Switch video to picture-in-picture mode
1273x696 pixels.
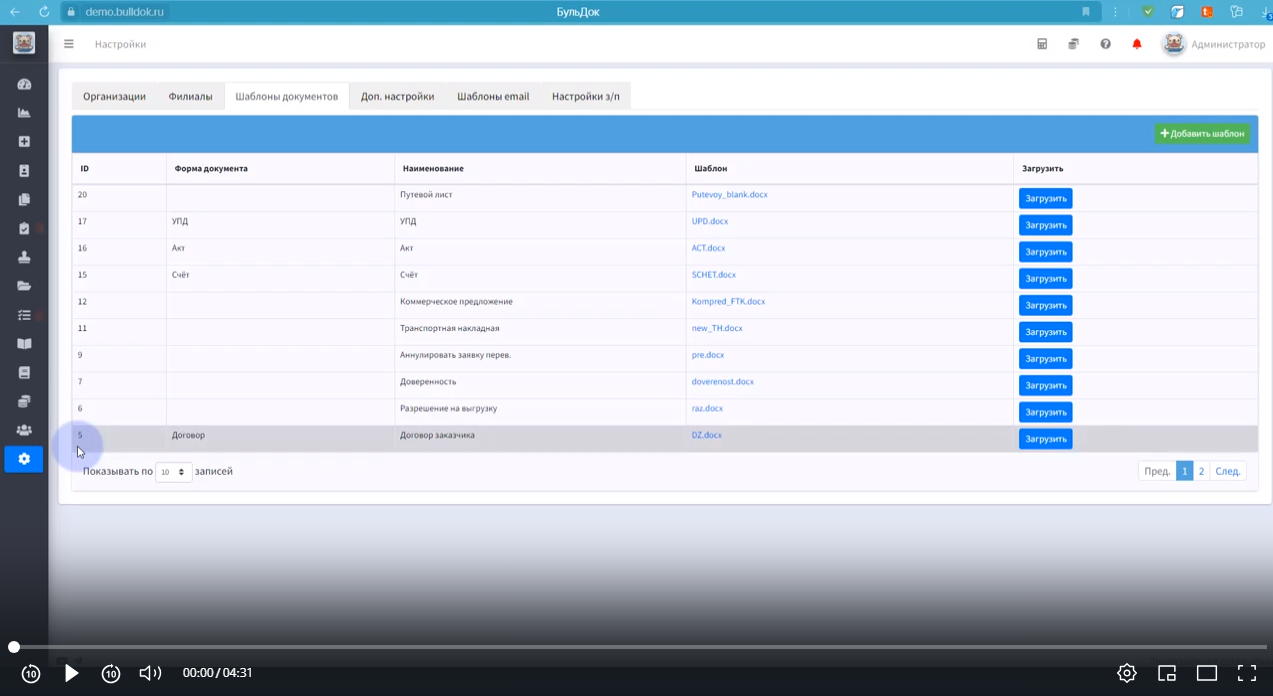(x=1167, y=673)
